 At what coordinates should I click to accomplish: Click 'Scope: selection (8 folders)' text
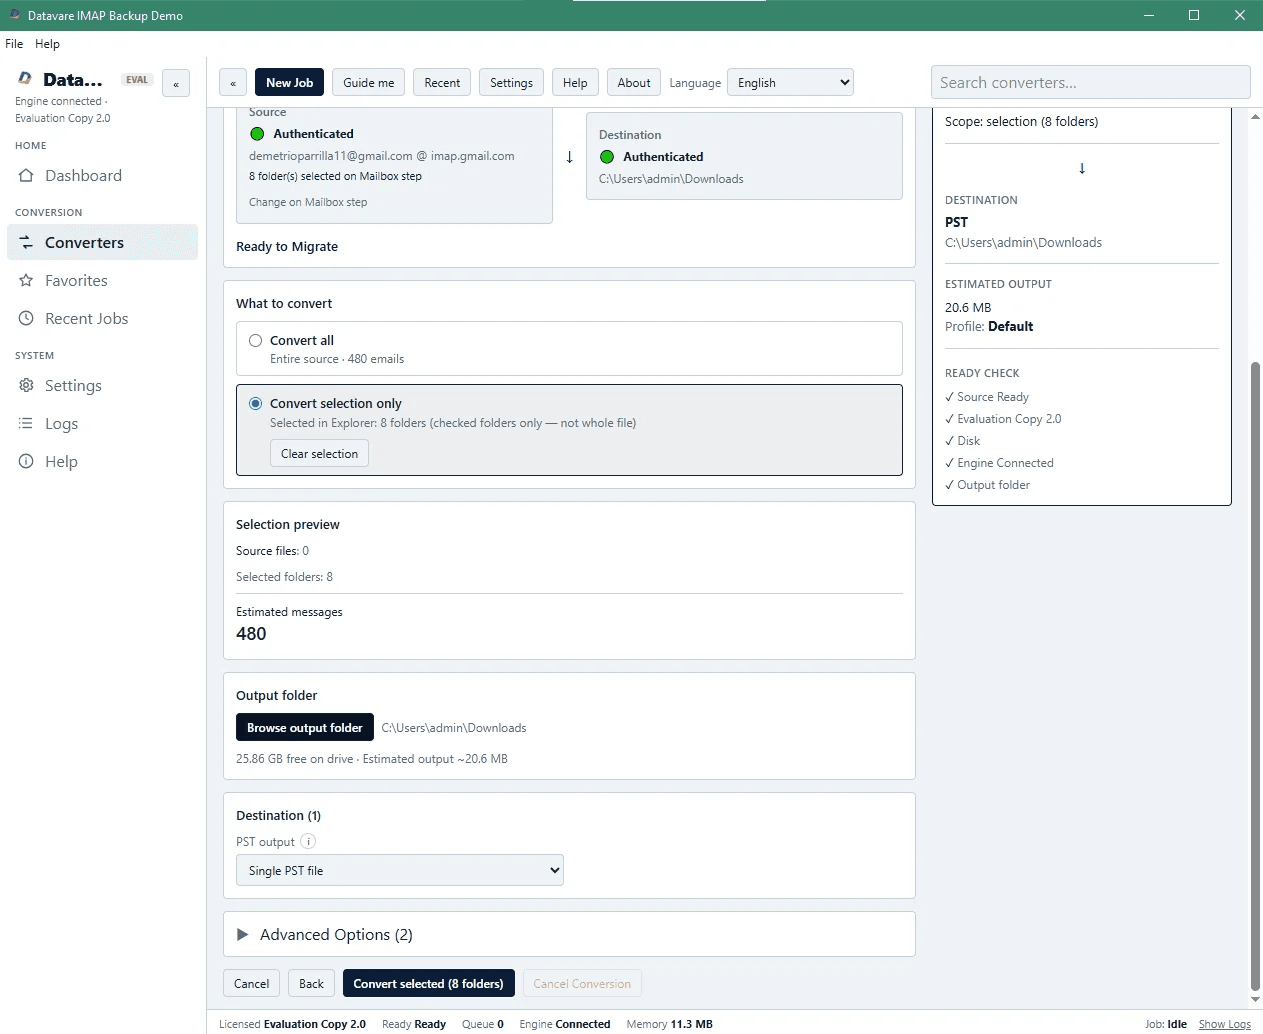pos(1021,122)
